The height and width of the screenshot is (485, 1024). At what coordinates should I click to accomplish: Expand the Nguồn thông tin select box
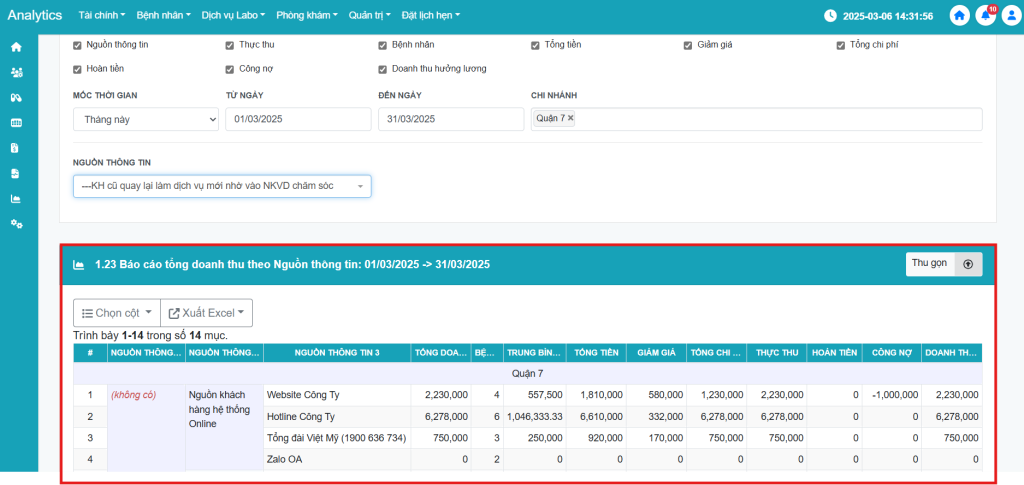pyautogui.click(x=222, y=186)
